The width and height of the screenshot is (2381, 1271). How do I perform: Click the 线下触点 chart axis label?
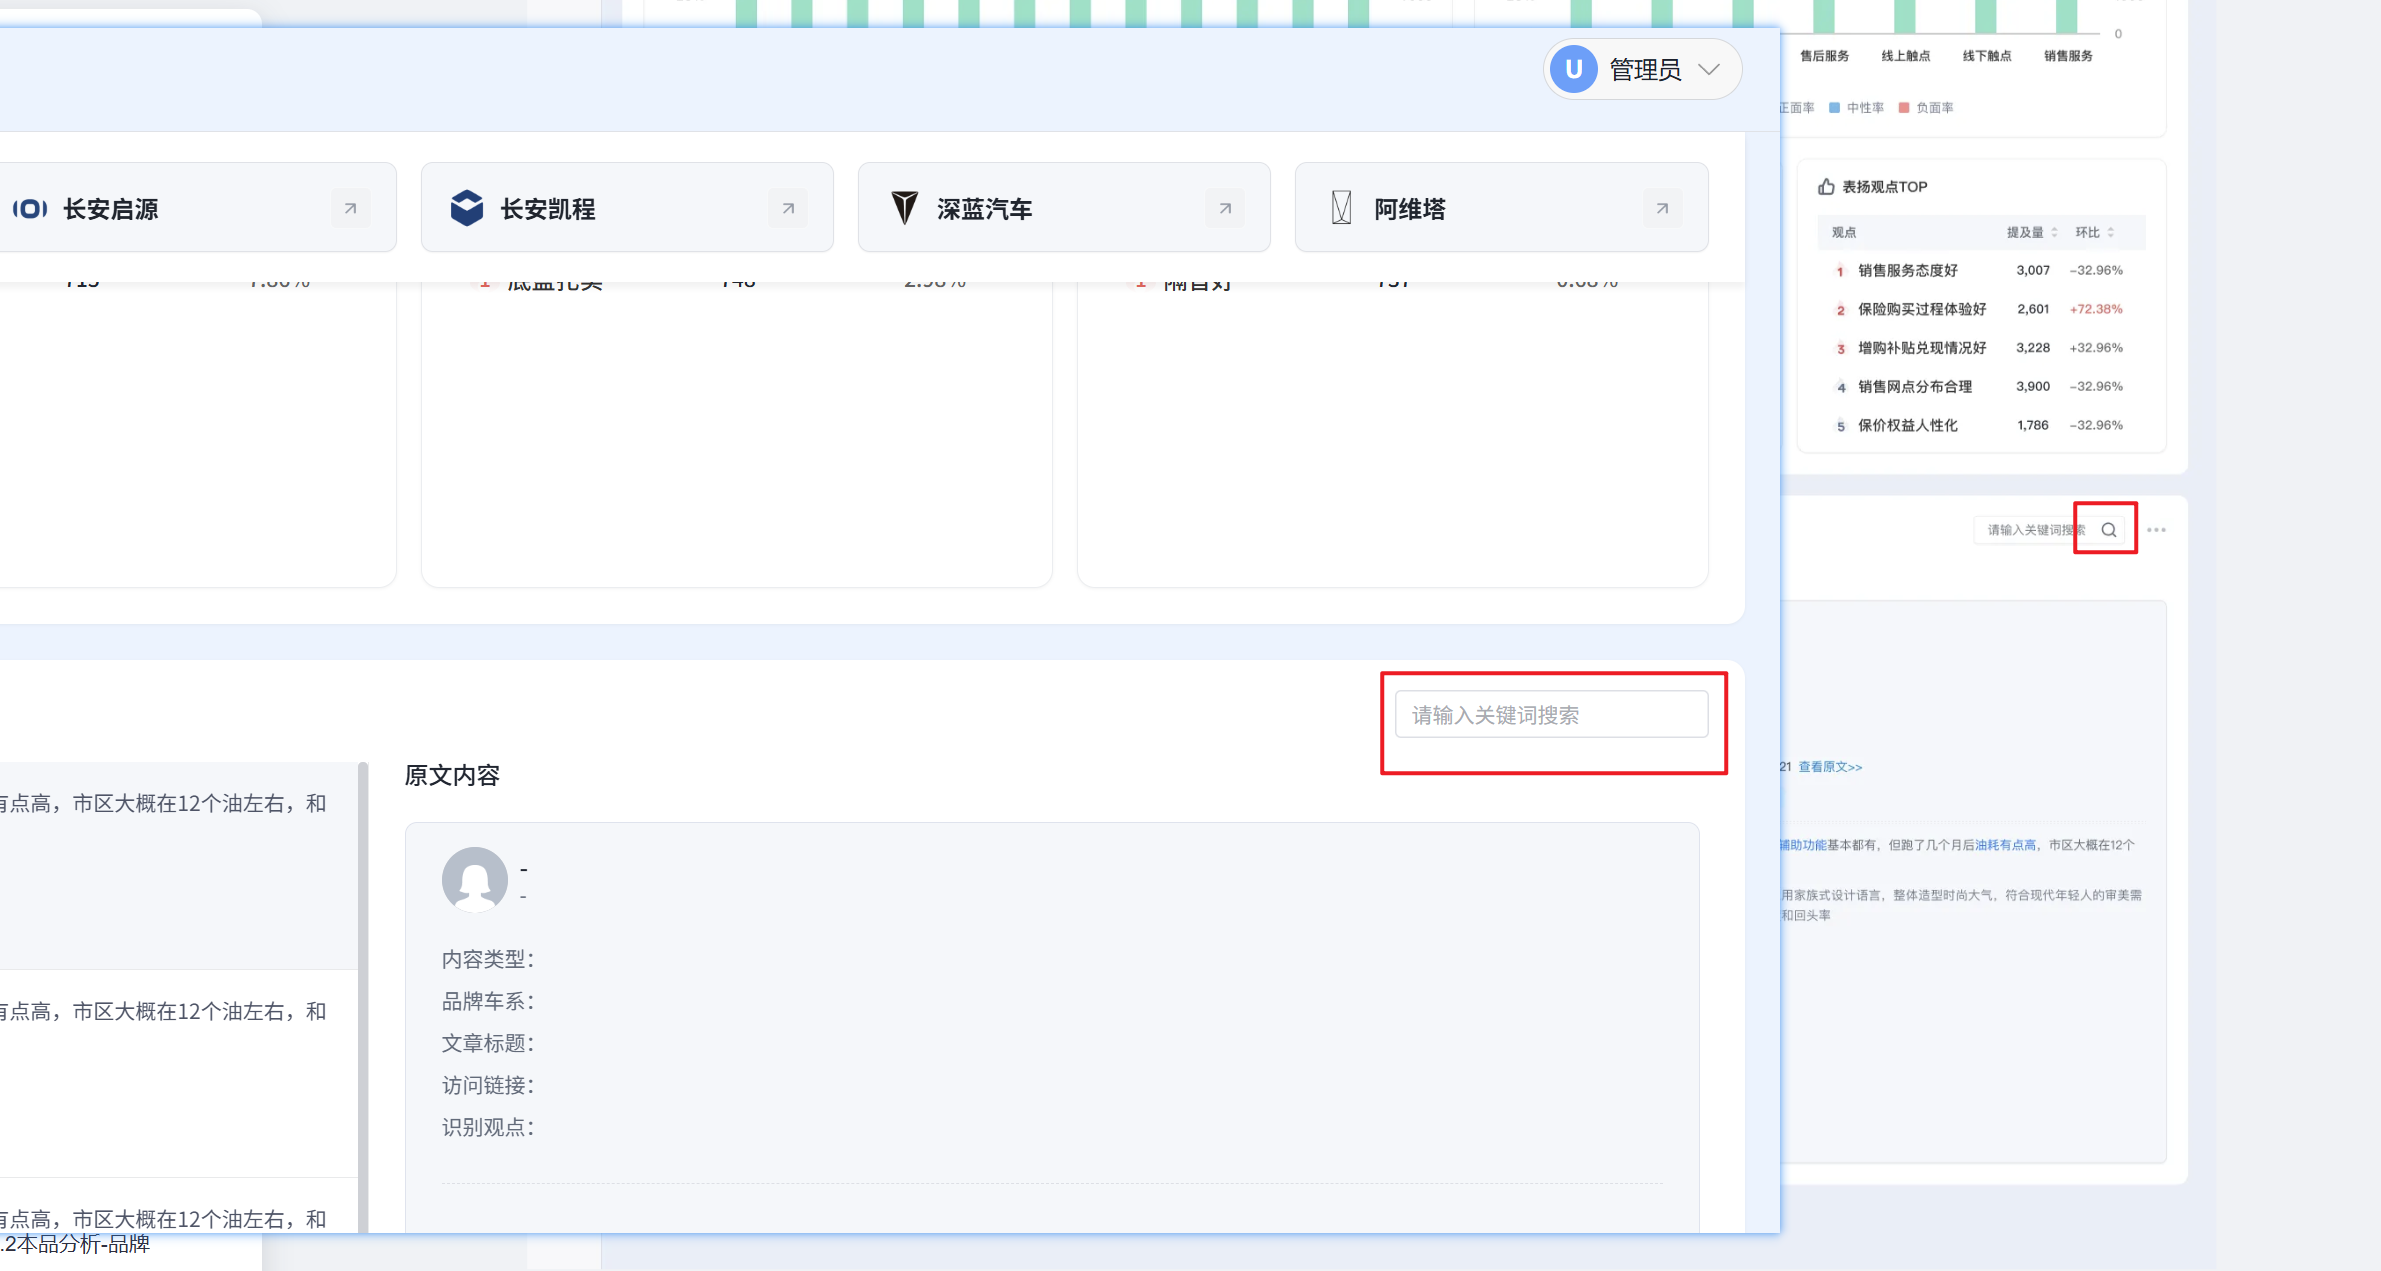click(1986, 56)
